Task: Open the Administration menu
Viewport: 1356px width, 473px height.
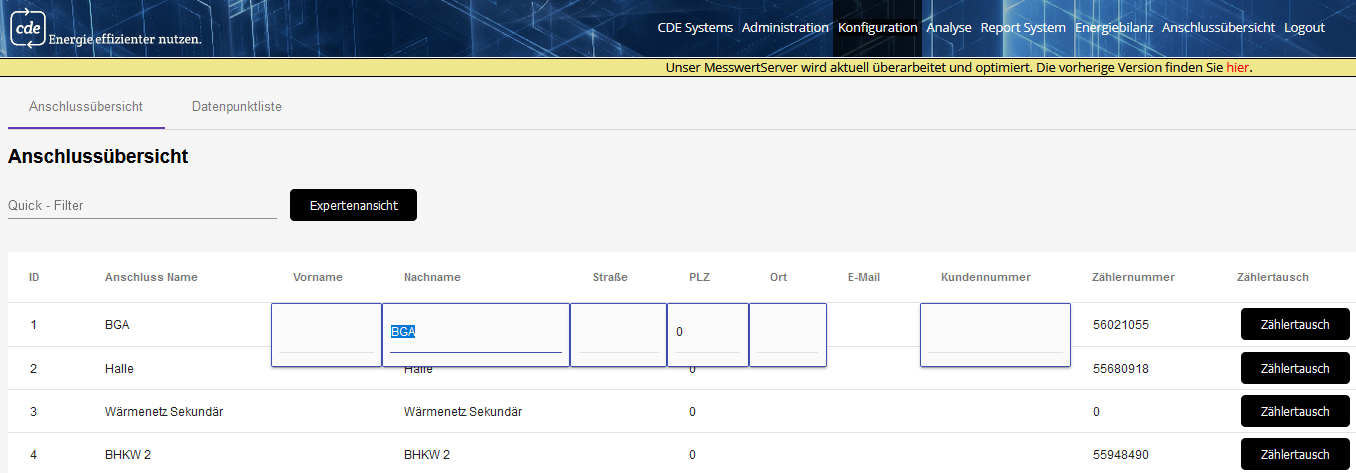Action: (785, 28)
